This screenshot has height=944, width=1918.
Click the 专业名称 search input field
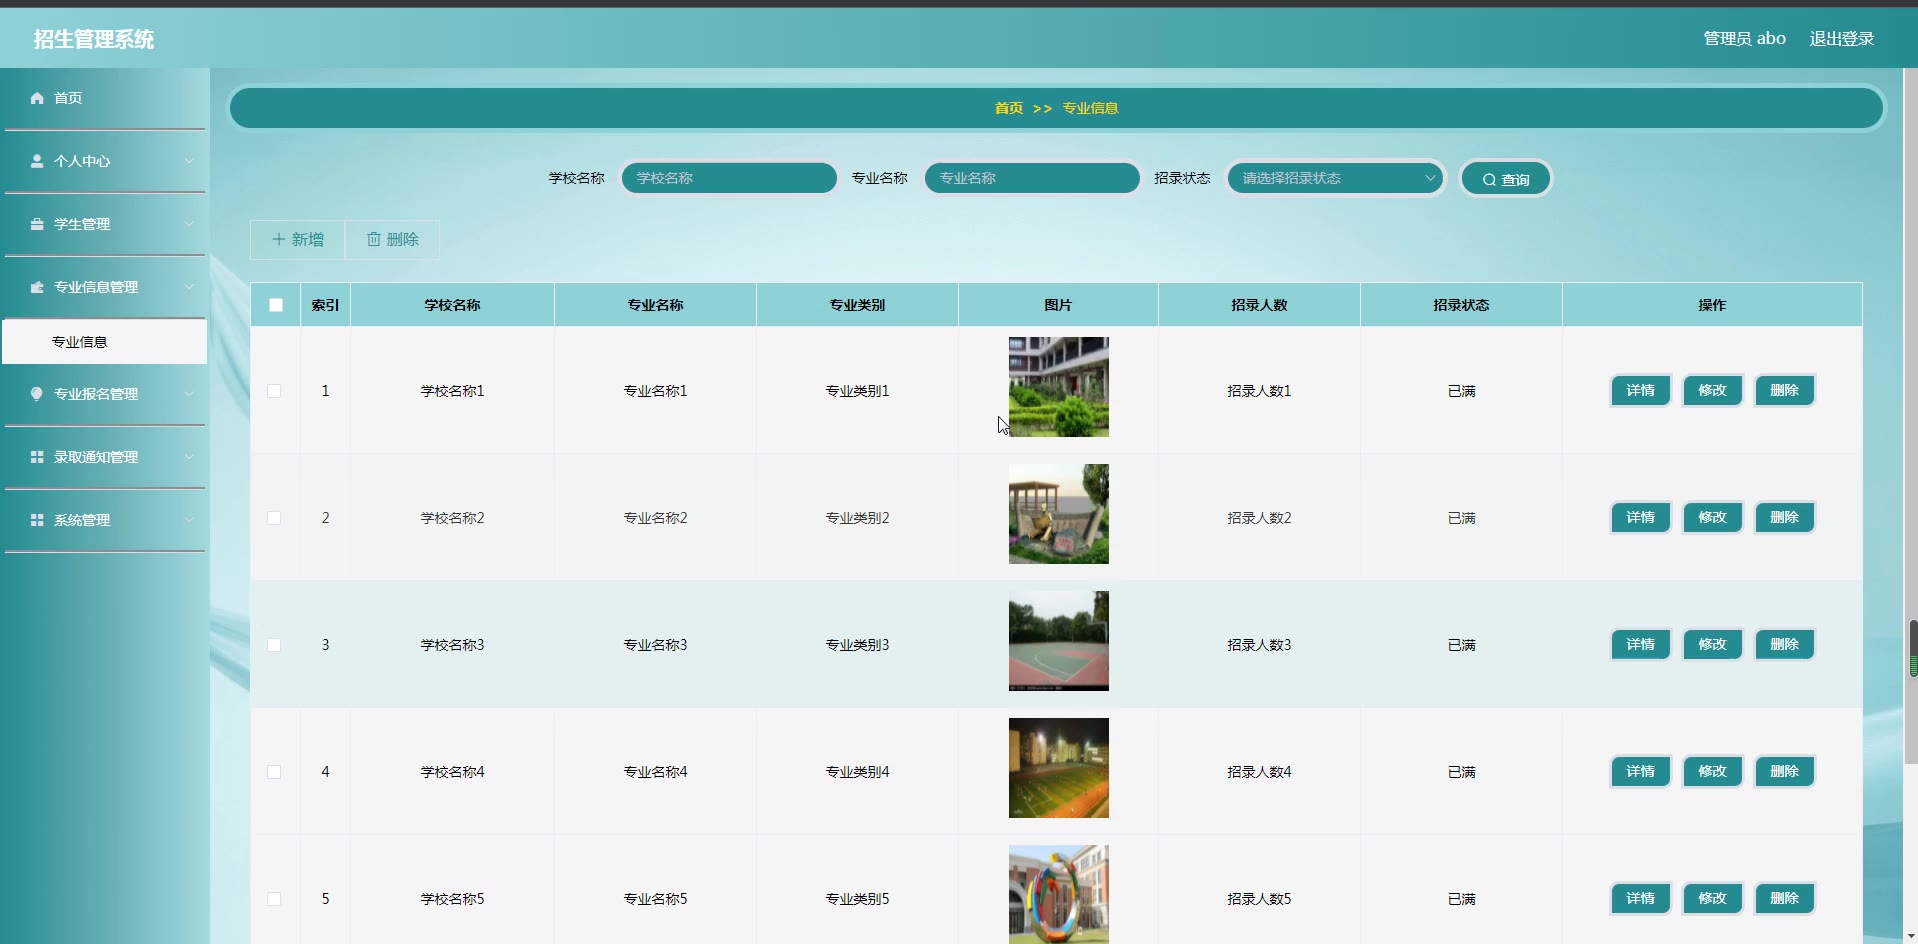[1032, 178]
